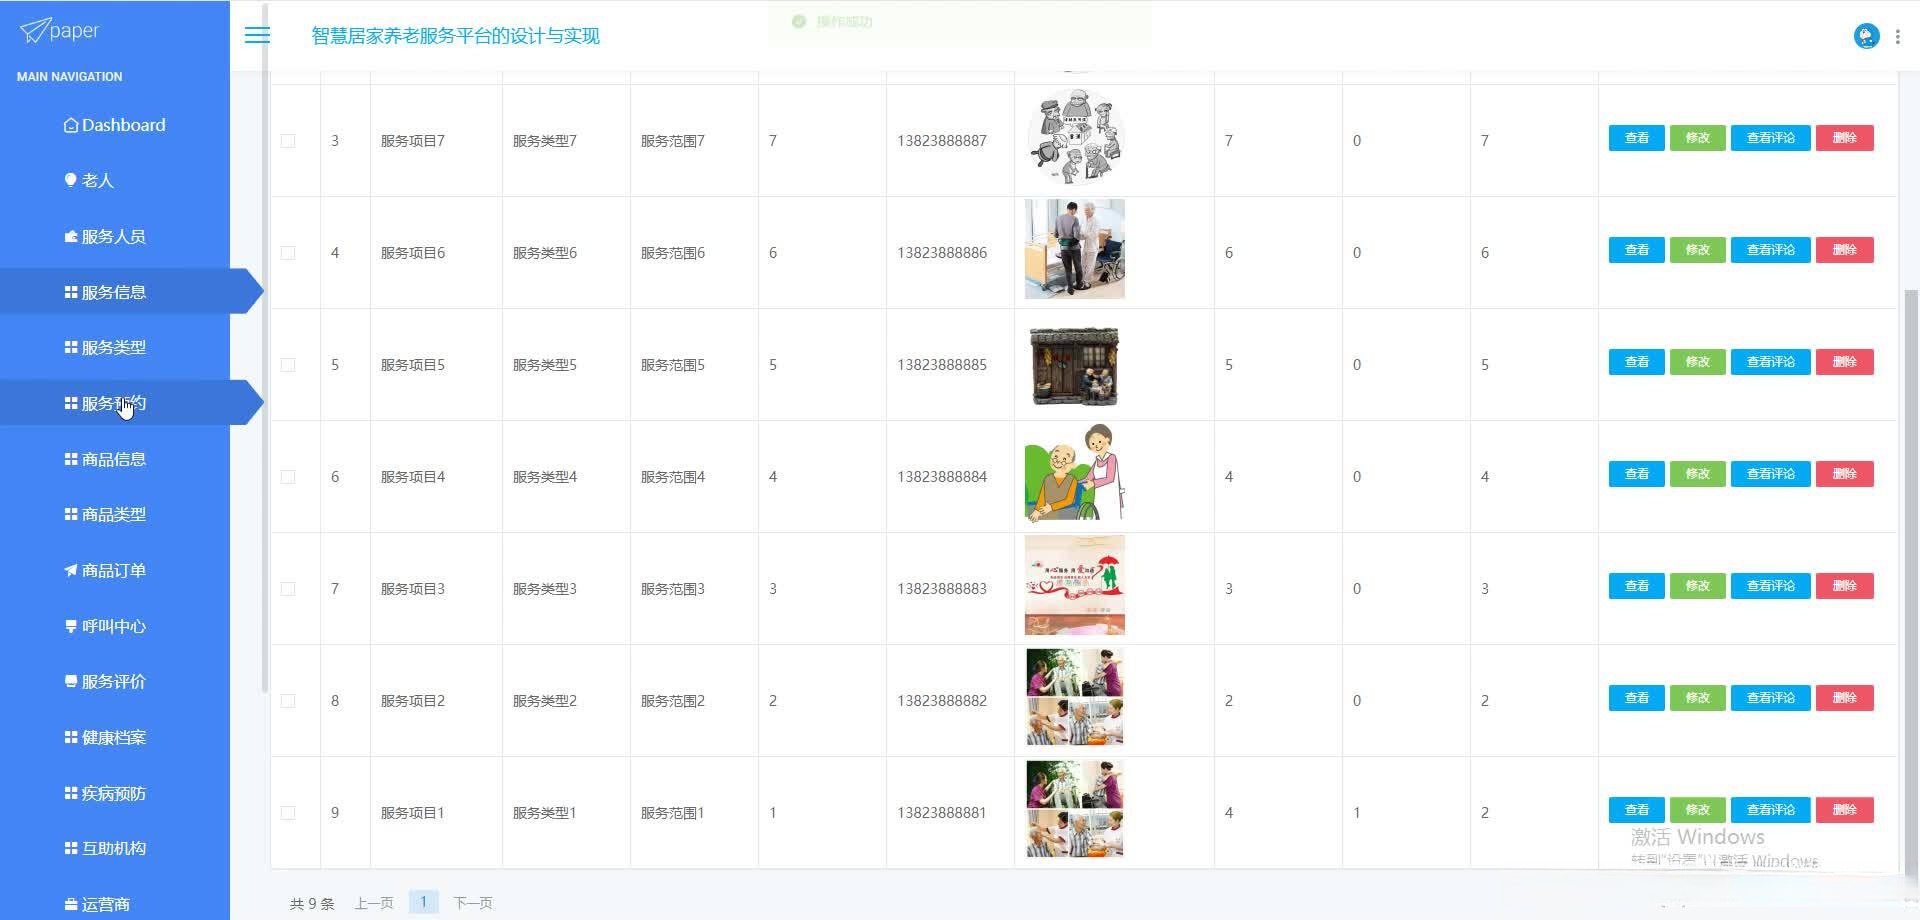
Task: Click the Dashboard home icon
Action: (x=71, y=125)
